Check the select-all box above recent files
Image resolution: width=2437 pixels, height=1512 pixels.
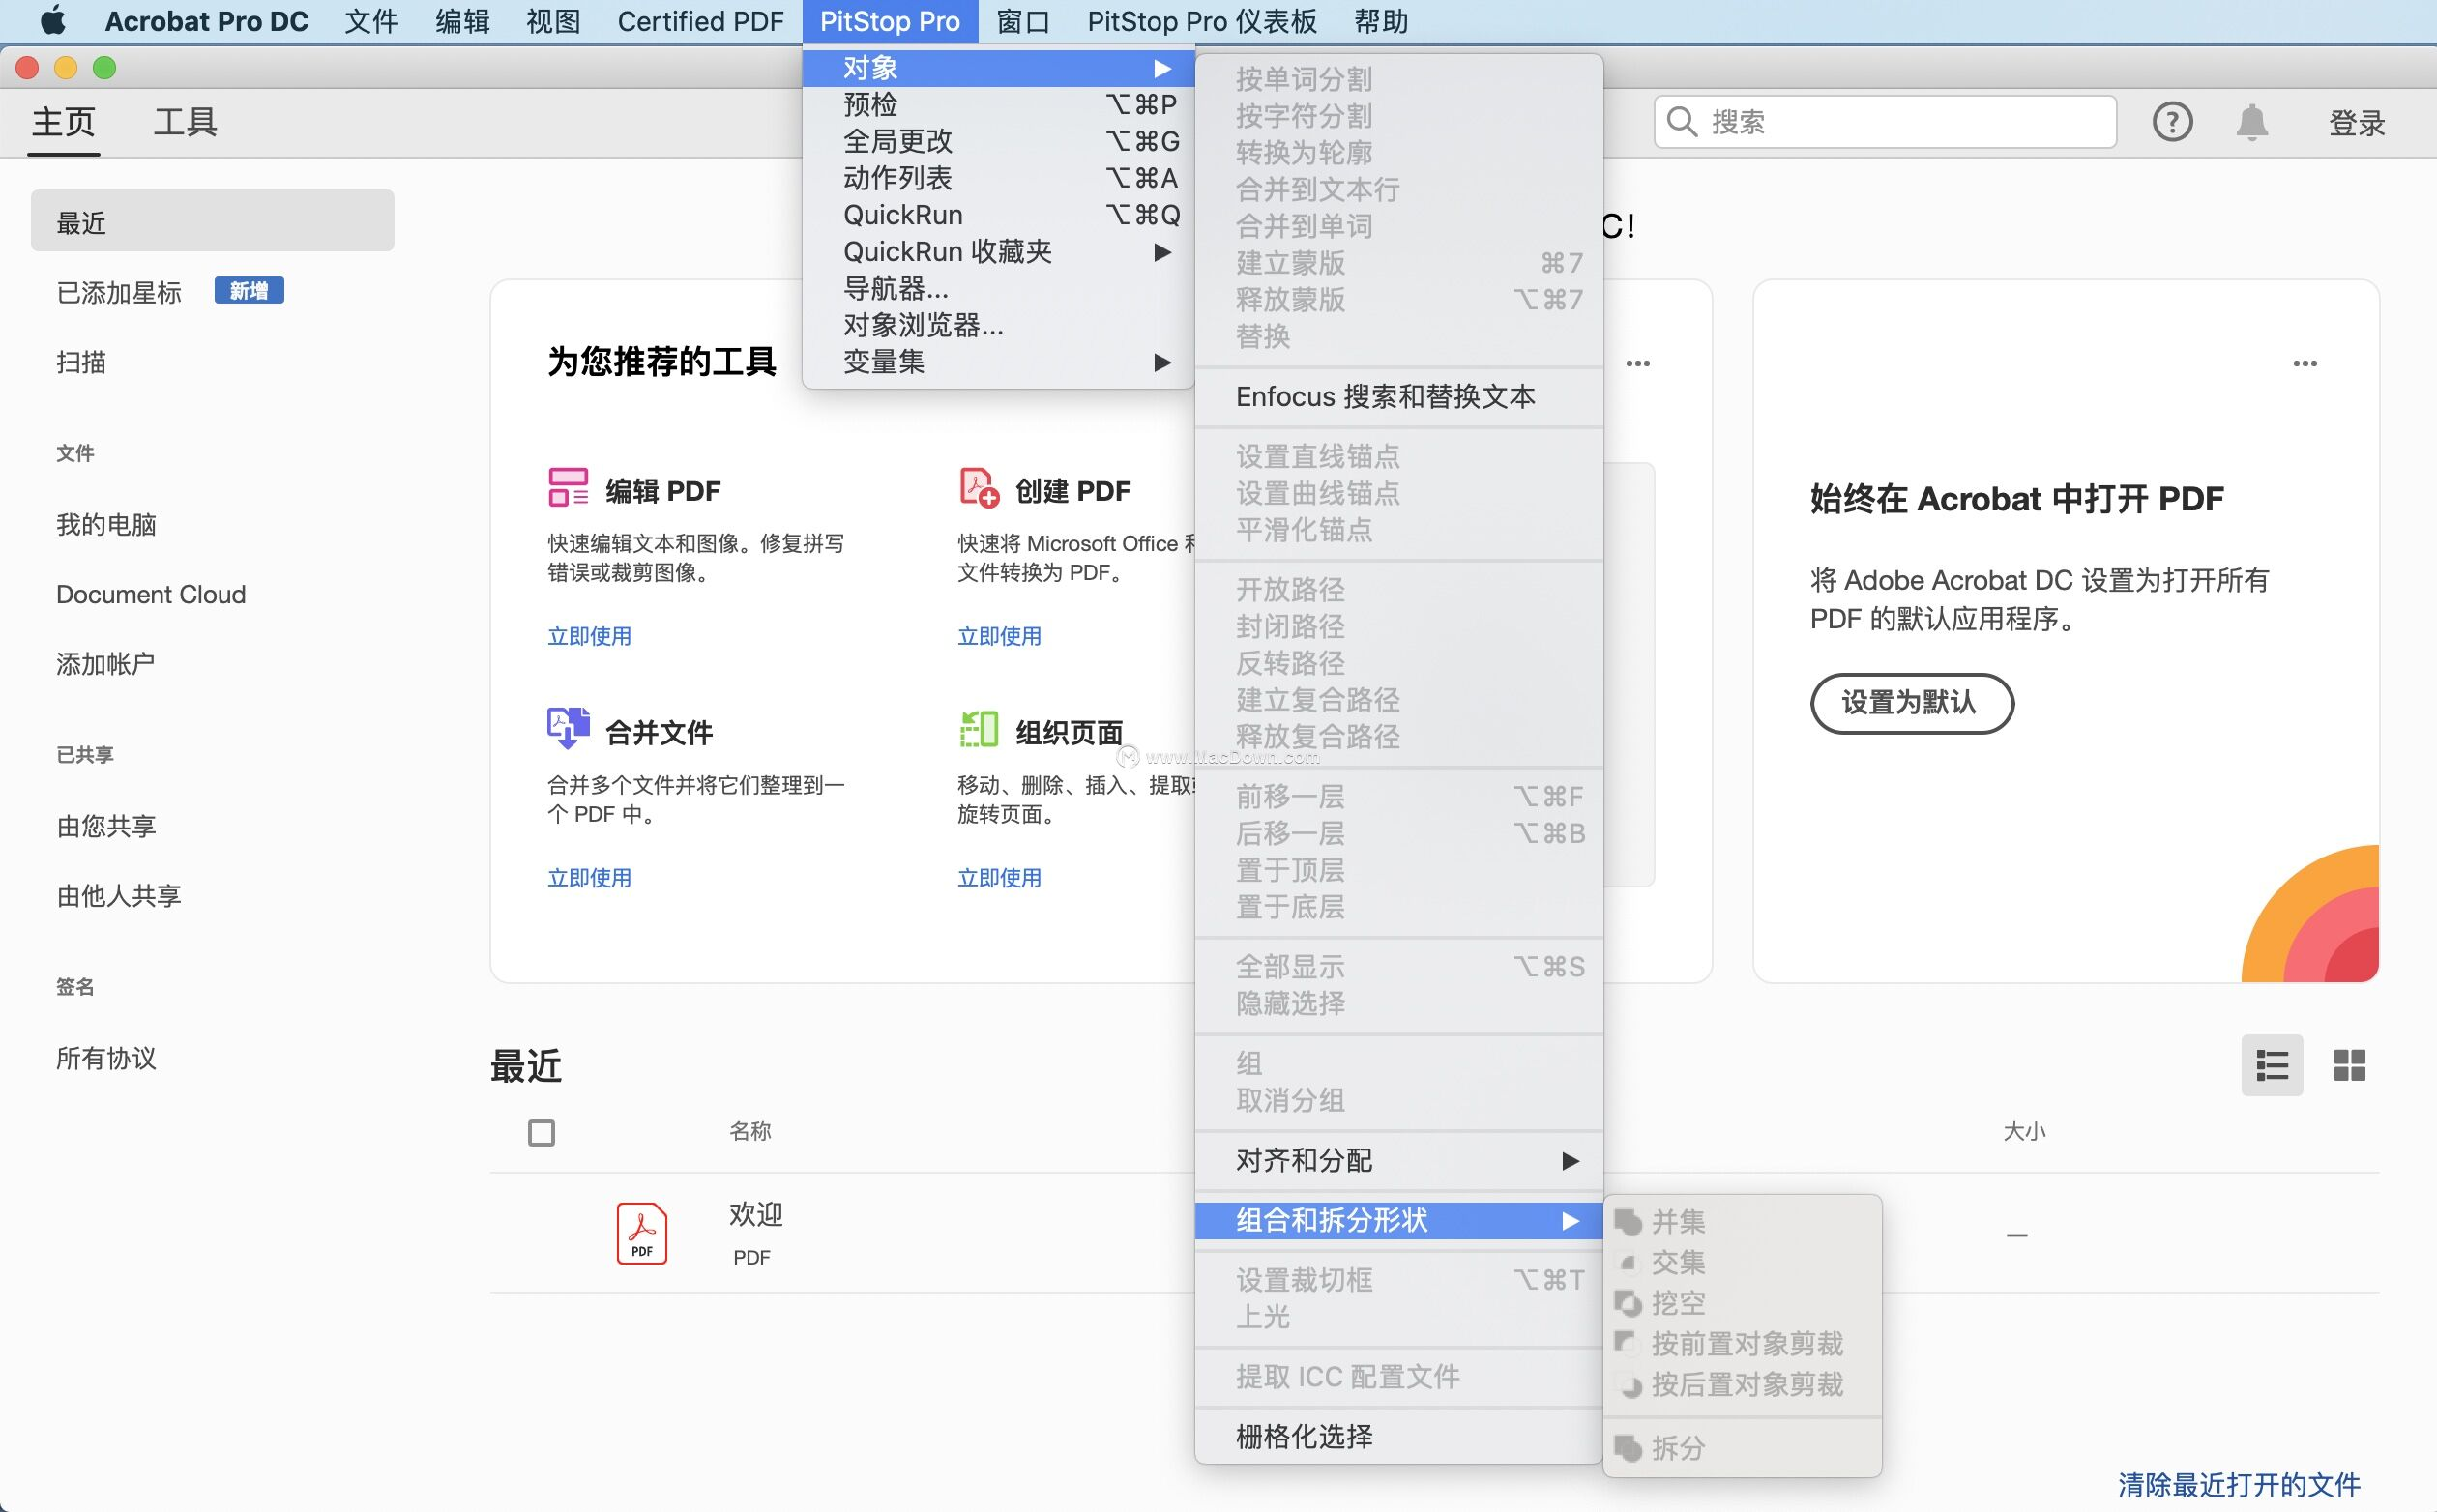tap(539, 1131)
